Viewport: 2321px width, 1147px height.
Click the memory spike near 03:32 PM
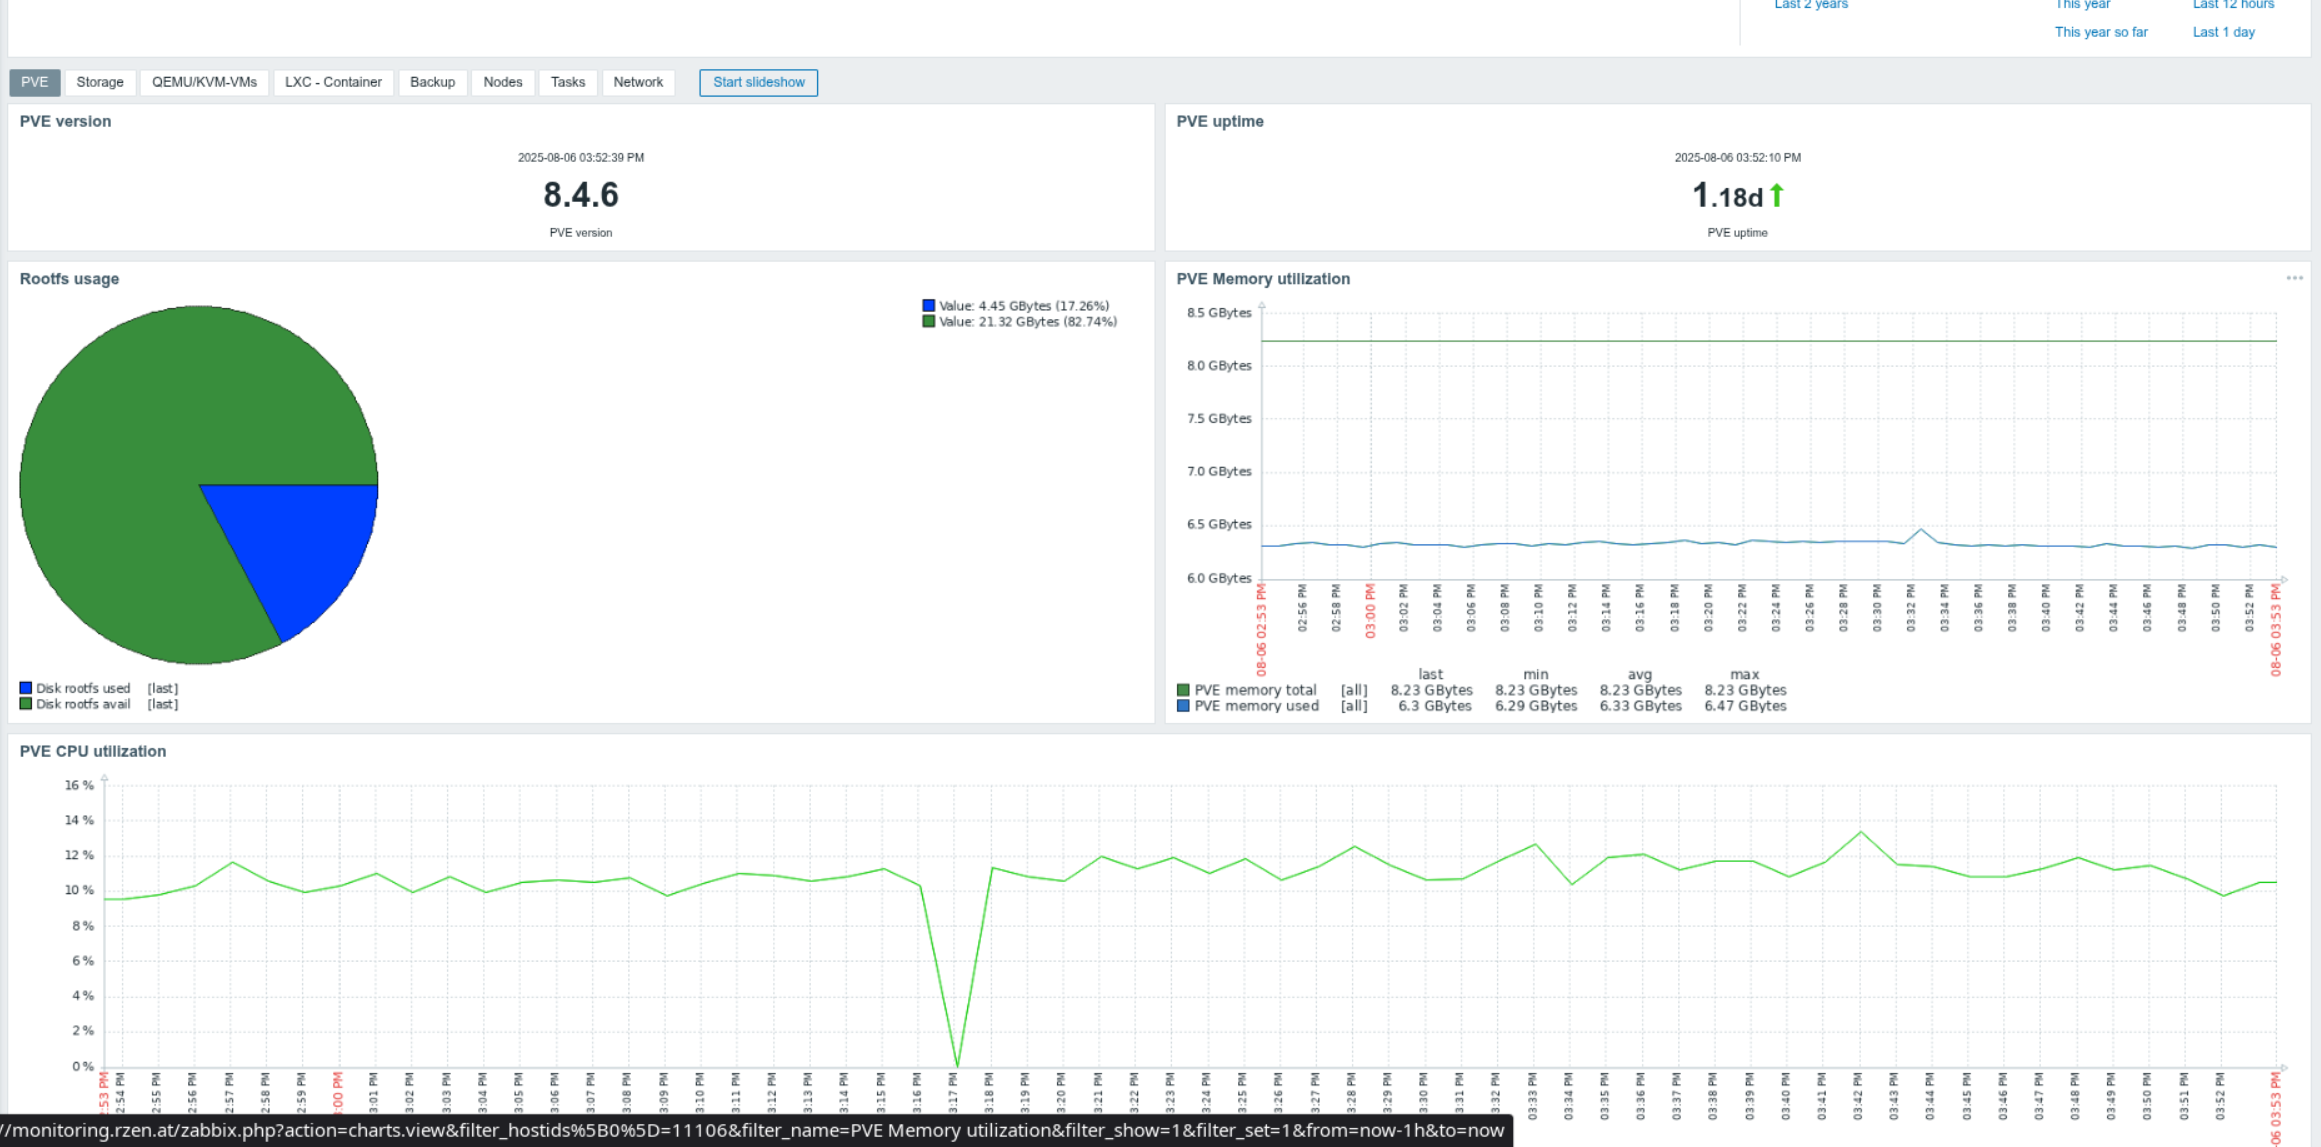tap(1921, 530)
